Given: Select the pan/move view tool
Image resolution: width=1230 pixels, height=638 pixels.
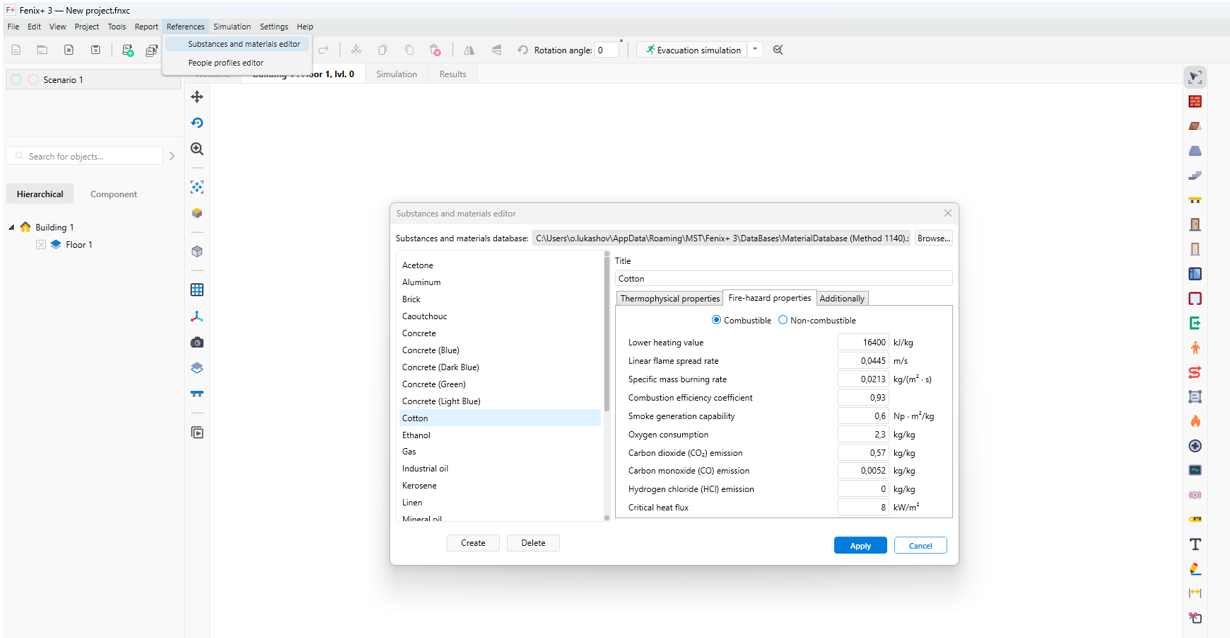Looking at the screenshot, I should pos(197,97).
